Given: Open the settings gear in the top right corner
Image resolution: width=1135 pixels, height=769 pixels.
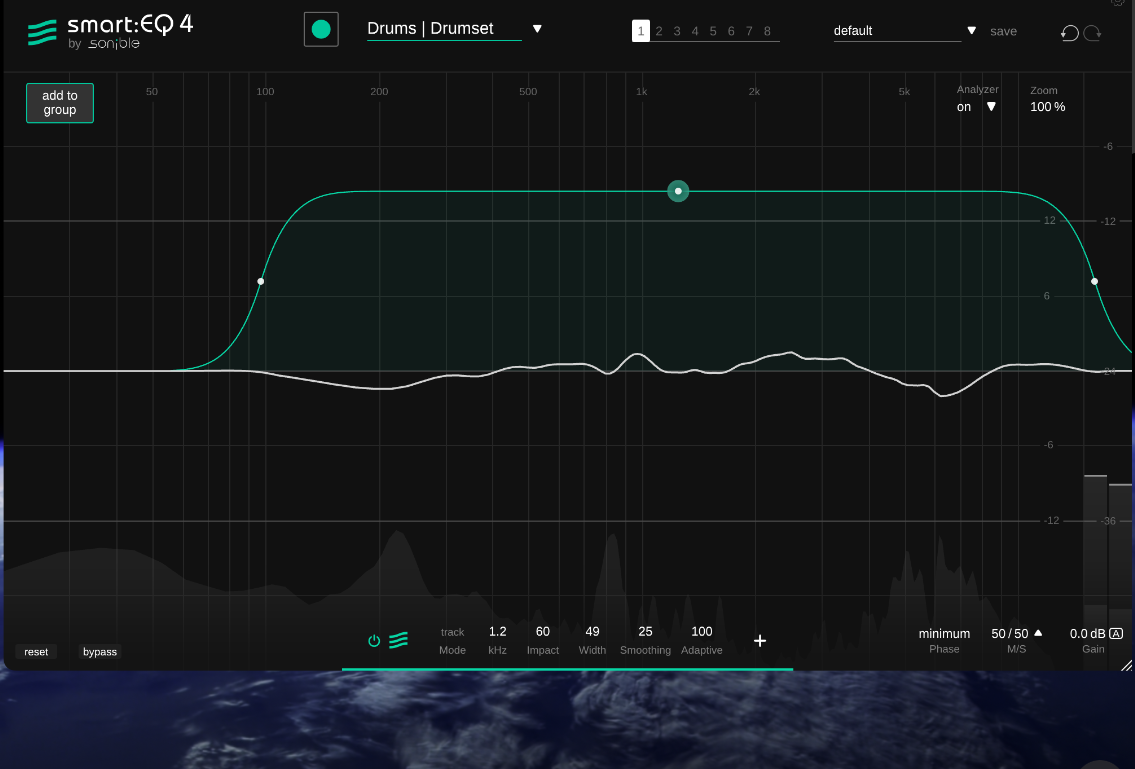Looking at the screenshot, I should click(x=1118, y=3).
